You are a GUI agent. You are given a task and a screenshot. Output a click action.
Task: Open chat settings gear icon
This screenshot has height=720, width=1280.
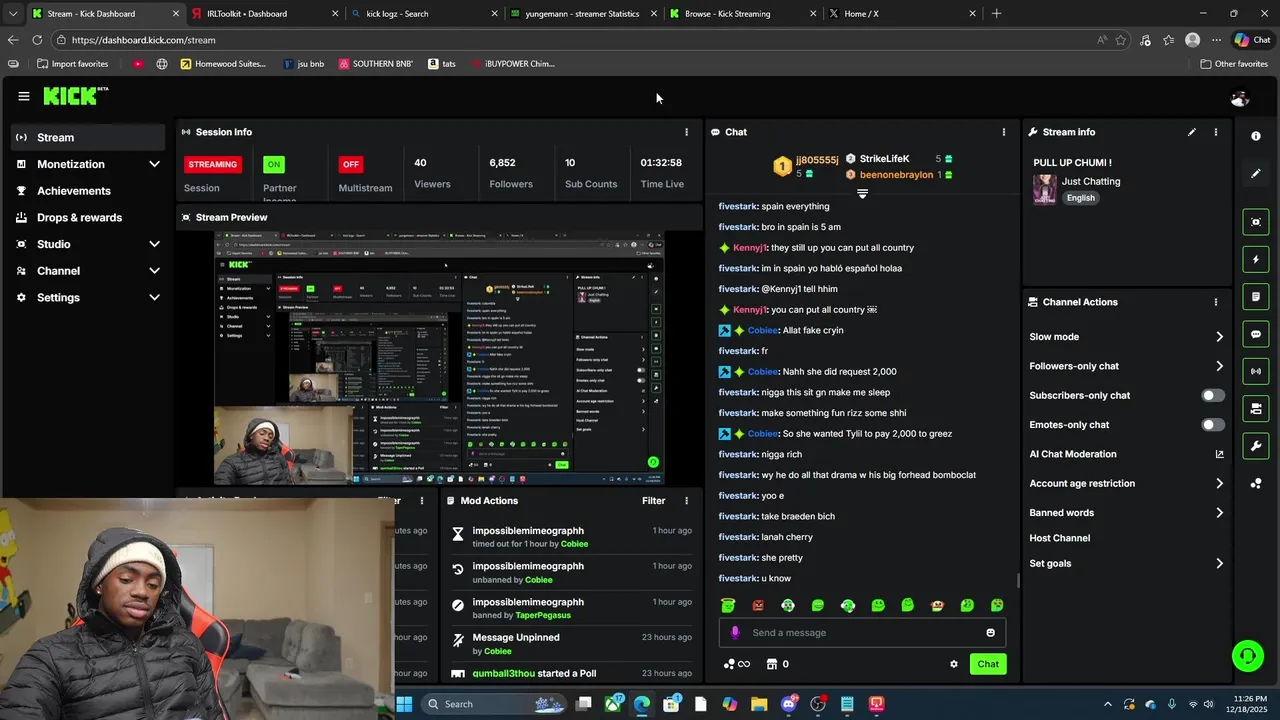[x=954, y=664]
